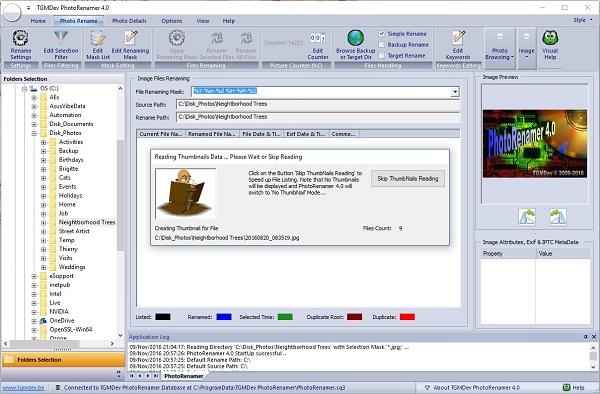Select the OneDrive tree item

[x=62, y=321]
